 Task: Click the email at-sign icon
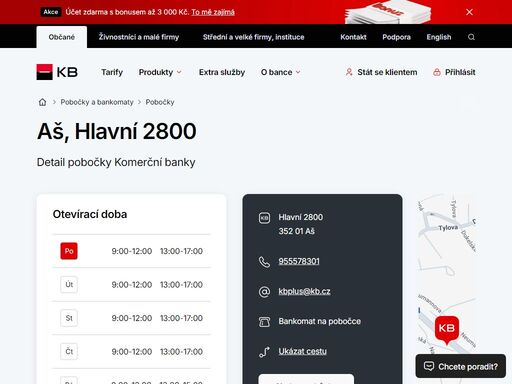(264, 292)
